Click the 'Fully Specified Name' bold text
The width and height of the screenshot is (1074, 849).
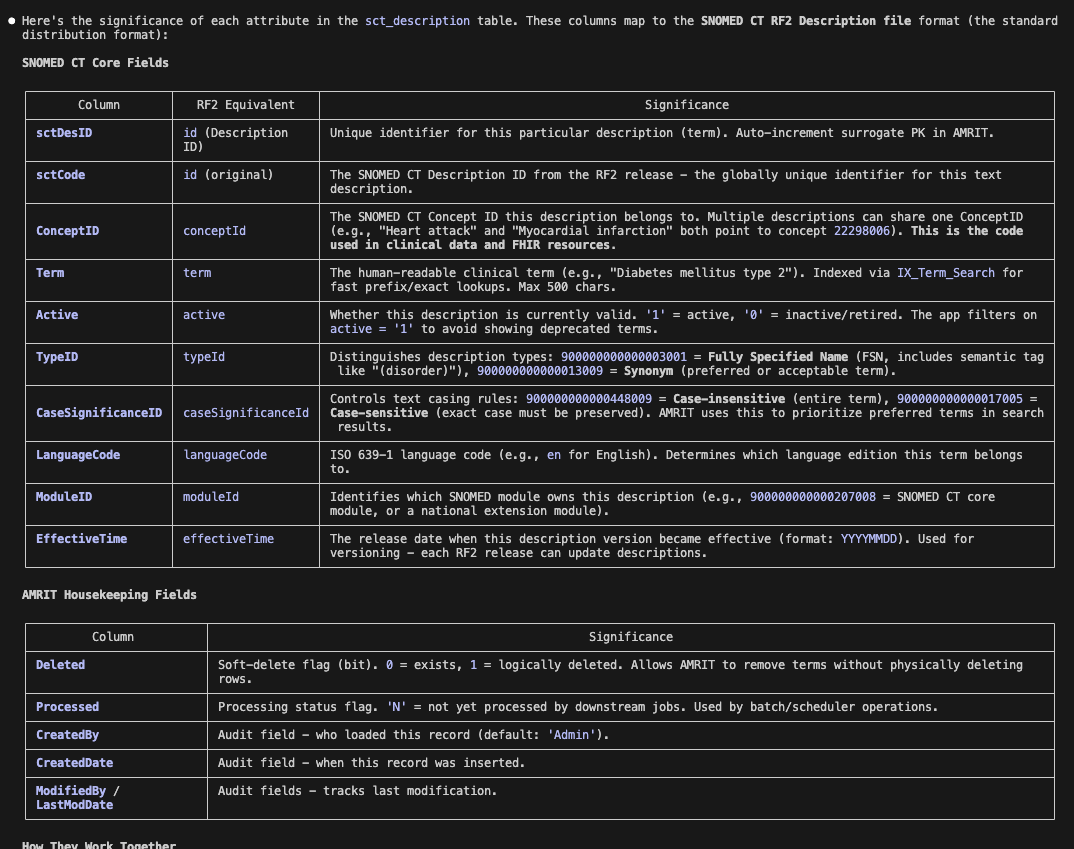click(777, 357)
